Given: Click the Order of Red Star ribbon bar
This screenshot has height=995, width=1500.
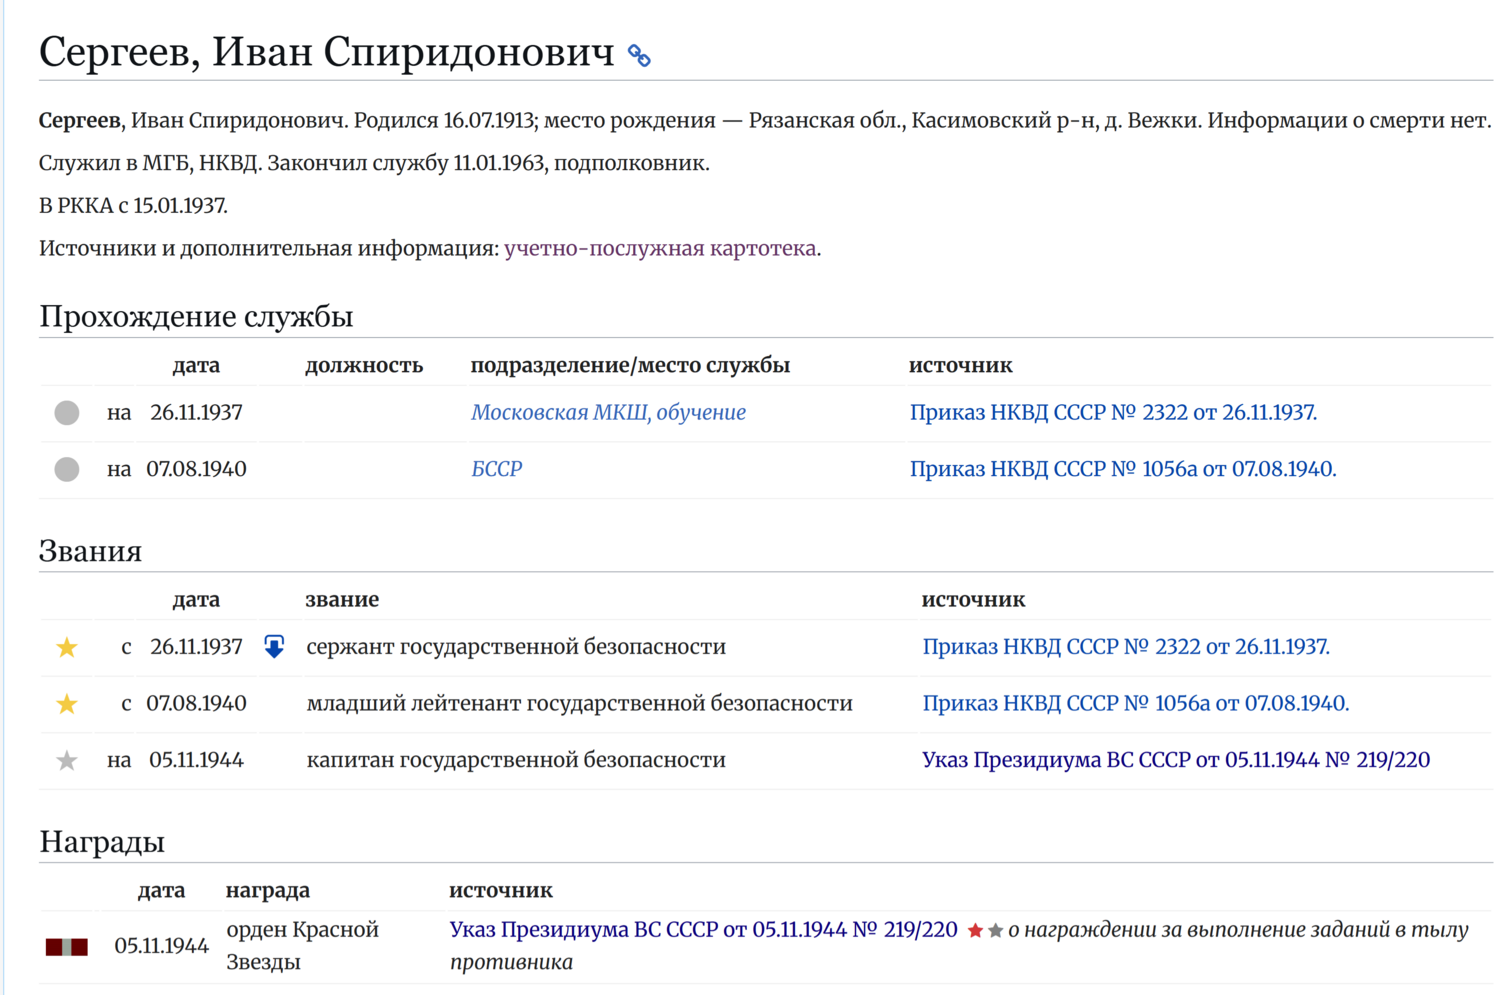Looking at the screenshot, I should pos(67,947).
